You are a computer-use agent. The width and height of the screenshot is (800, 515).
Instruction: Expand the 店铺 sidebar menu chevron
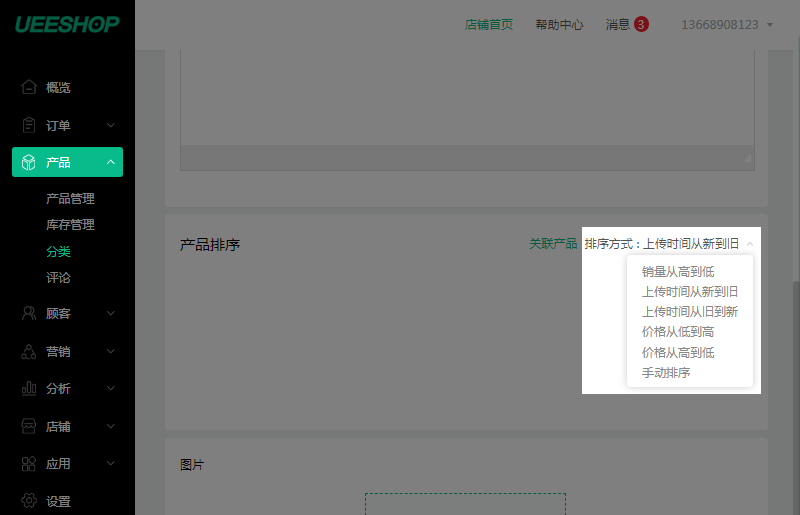[x=111, y=426]
